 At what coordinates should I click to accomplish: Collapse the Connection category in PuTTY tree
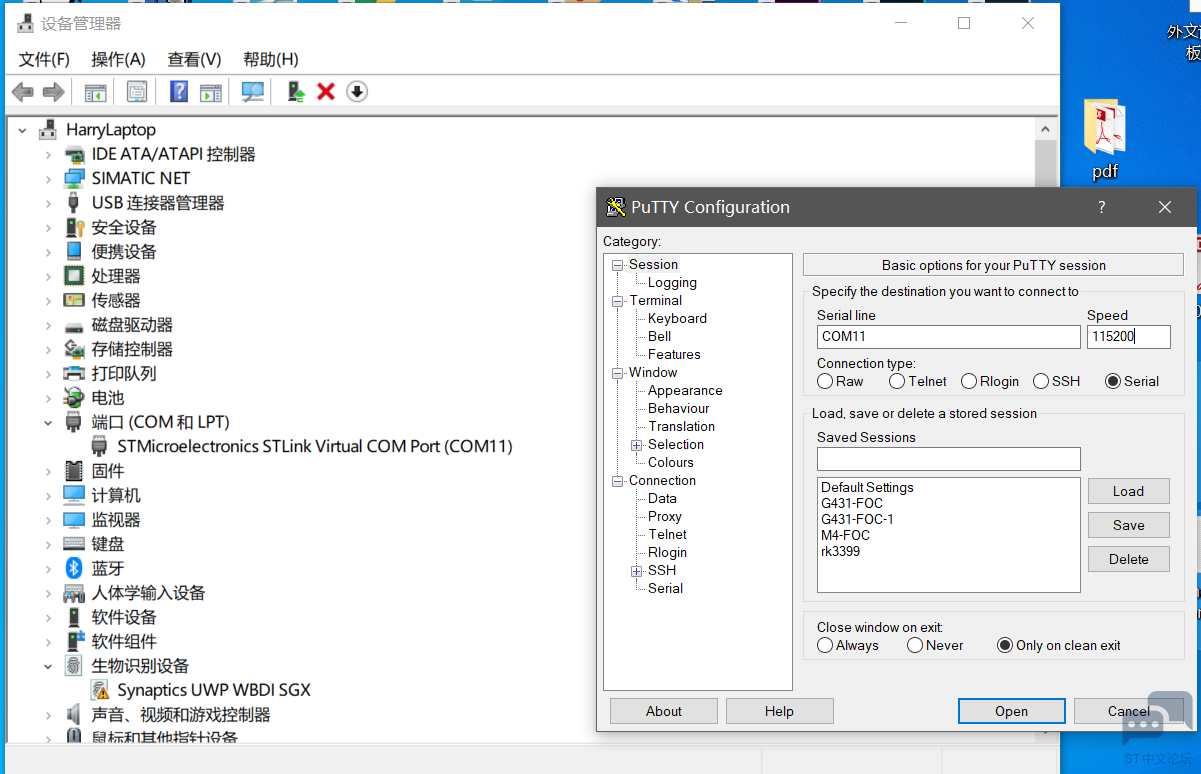pyautogui.click(x=618, y=481)
